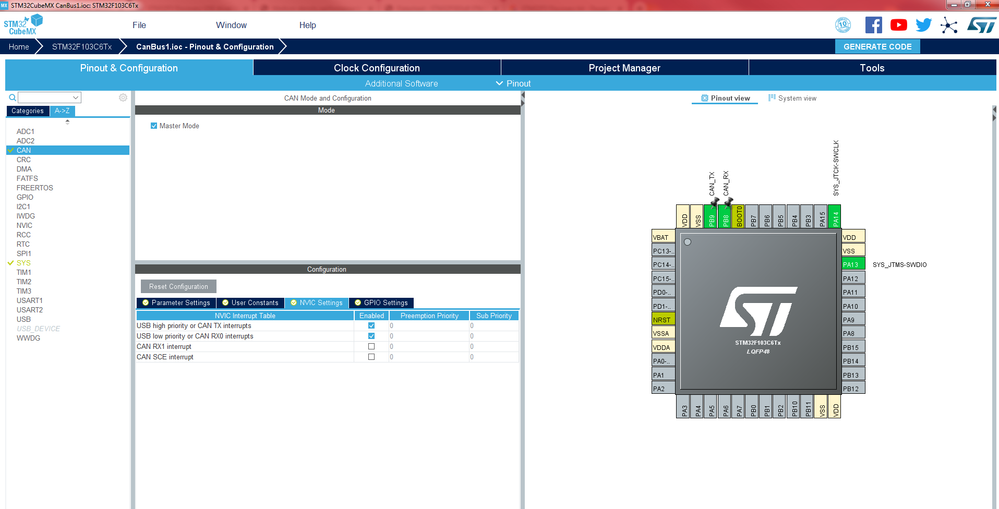Open the Help menu

point(308,25)
